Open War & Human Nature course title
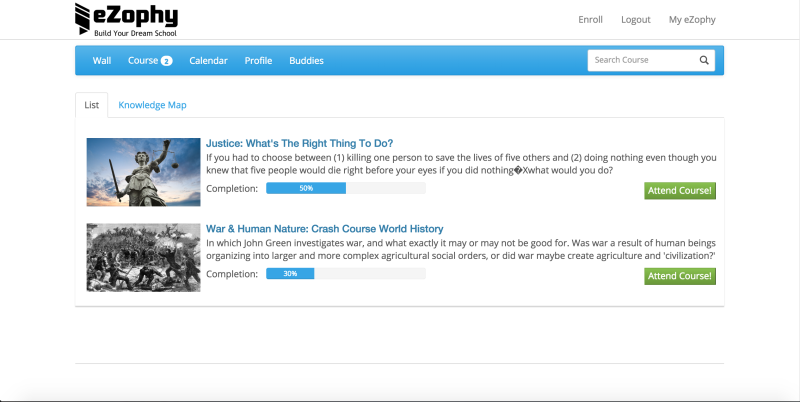The height and width of the screenshot is (402, 800). [x=324, y=229]
